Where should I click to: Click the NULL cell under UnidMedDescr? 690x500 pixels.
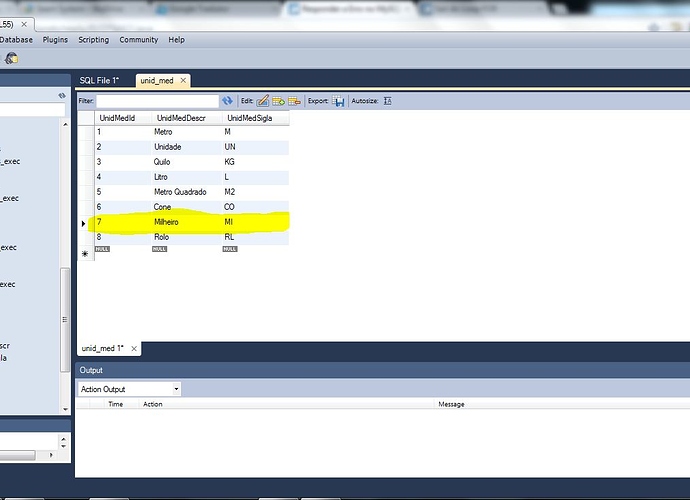pos(159,249)
